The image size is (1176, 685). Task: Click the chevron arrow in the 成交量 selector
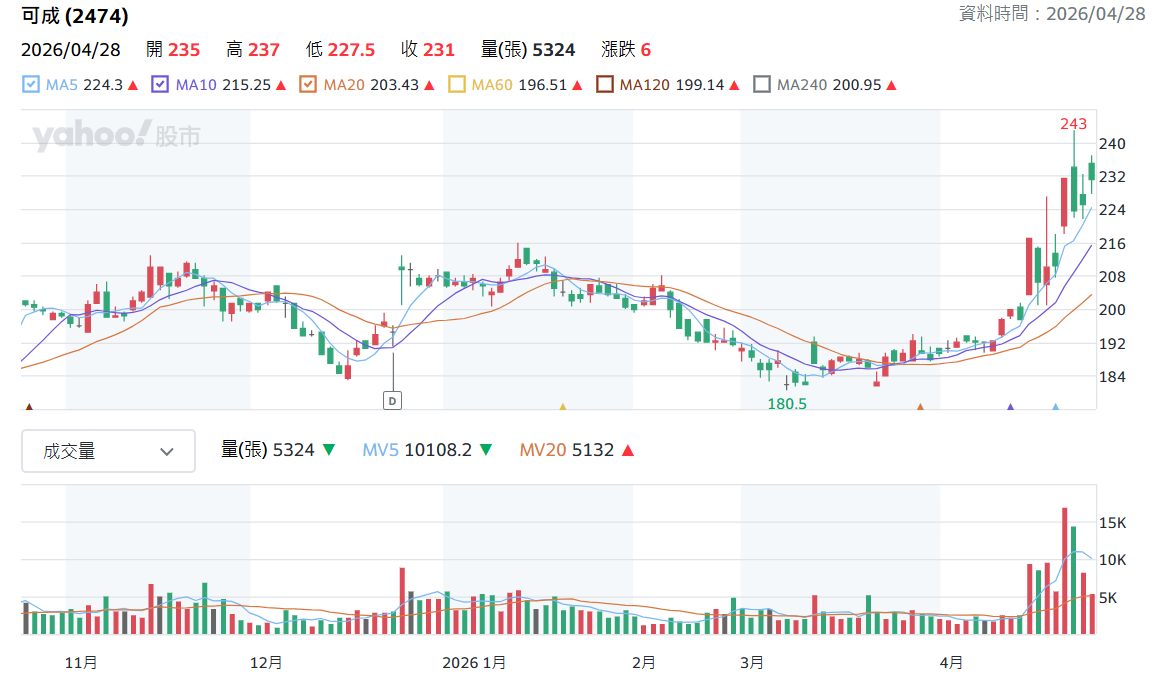point(167,452)
